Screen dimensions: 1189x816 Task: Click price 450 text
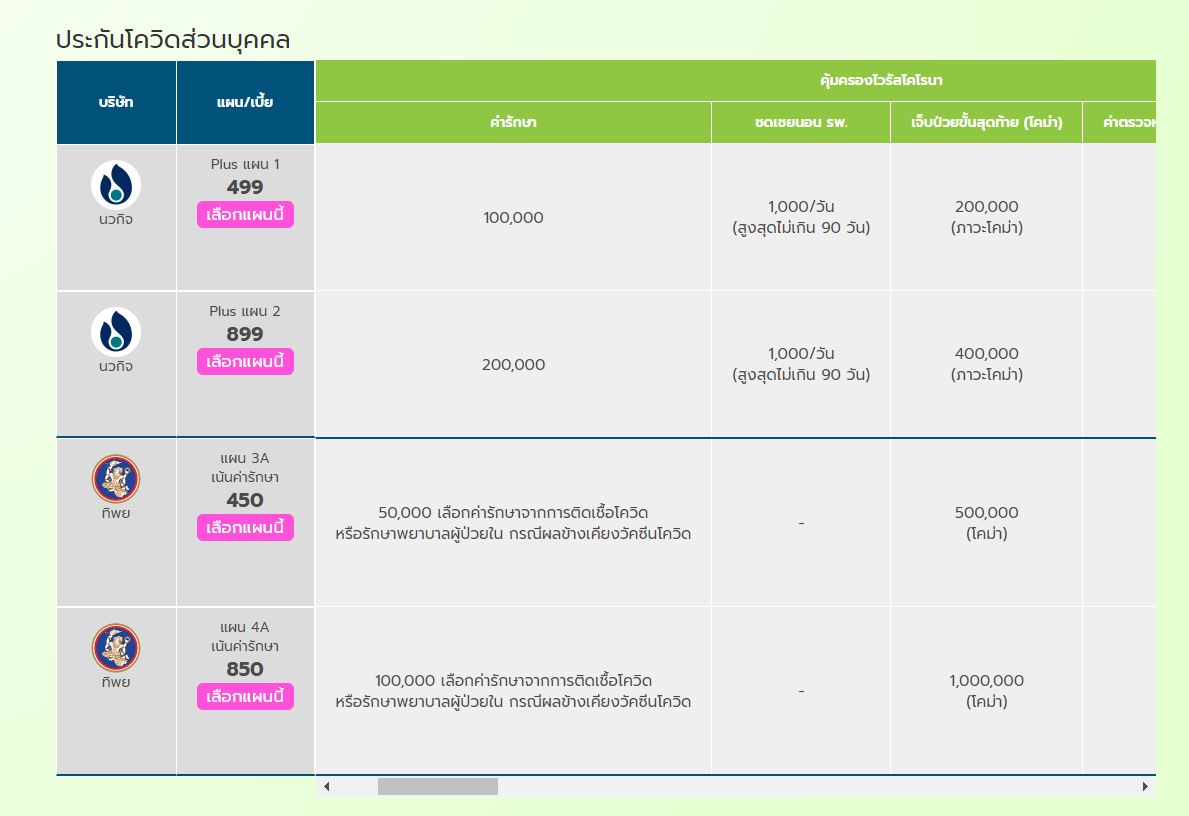click(x=245, y=501)
